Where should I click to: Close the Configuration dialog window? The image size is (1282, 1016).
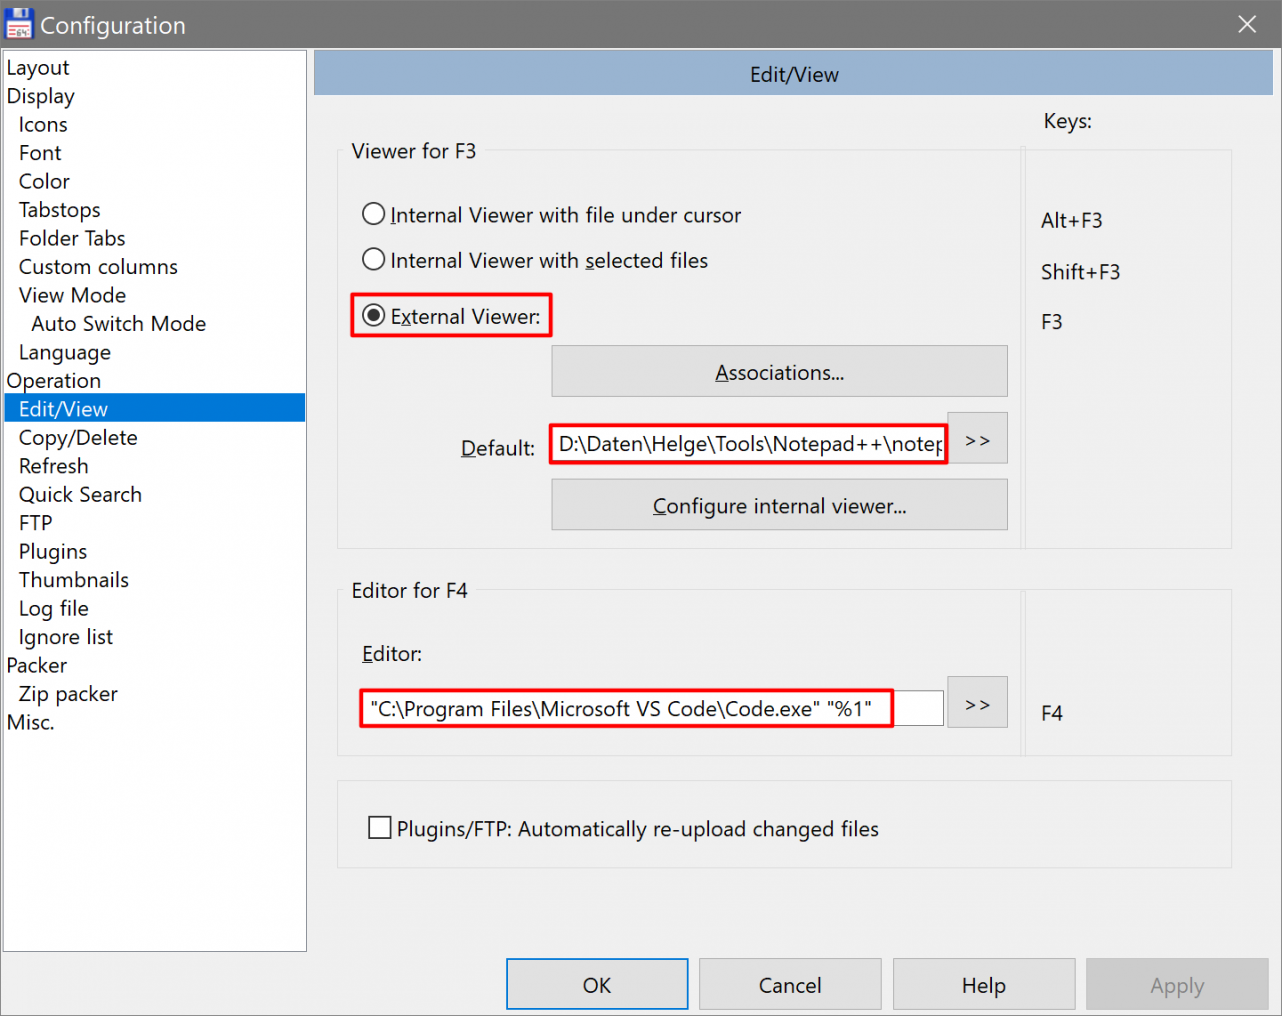coord(1246,24)
